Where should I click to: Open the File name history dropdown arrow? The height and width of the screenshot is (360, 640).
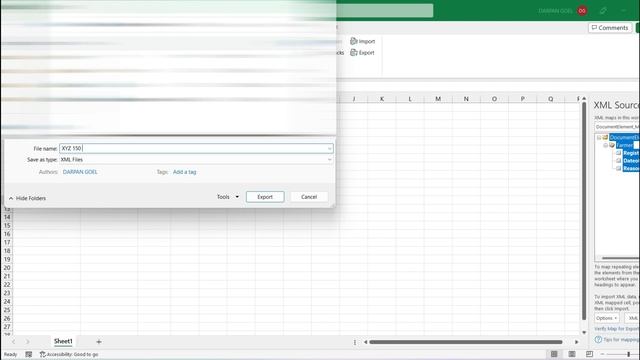(x=329, y=149)
